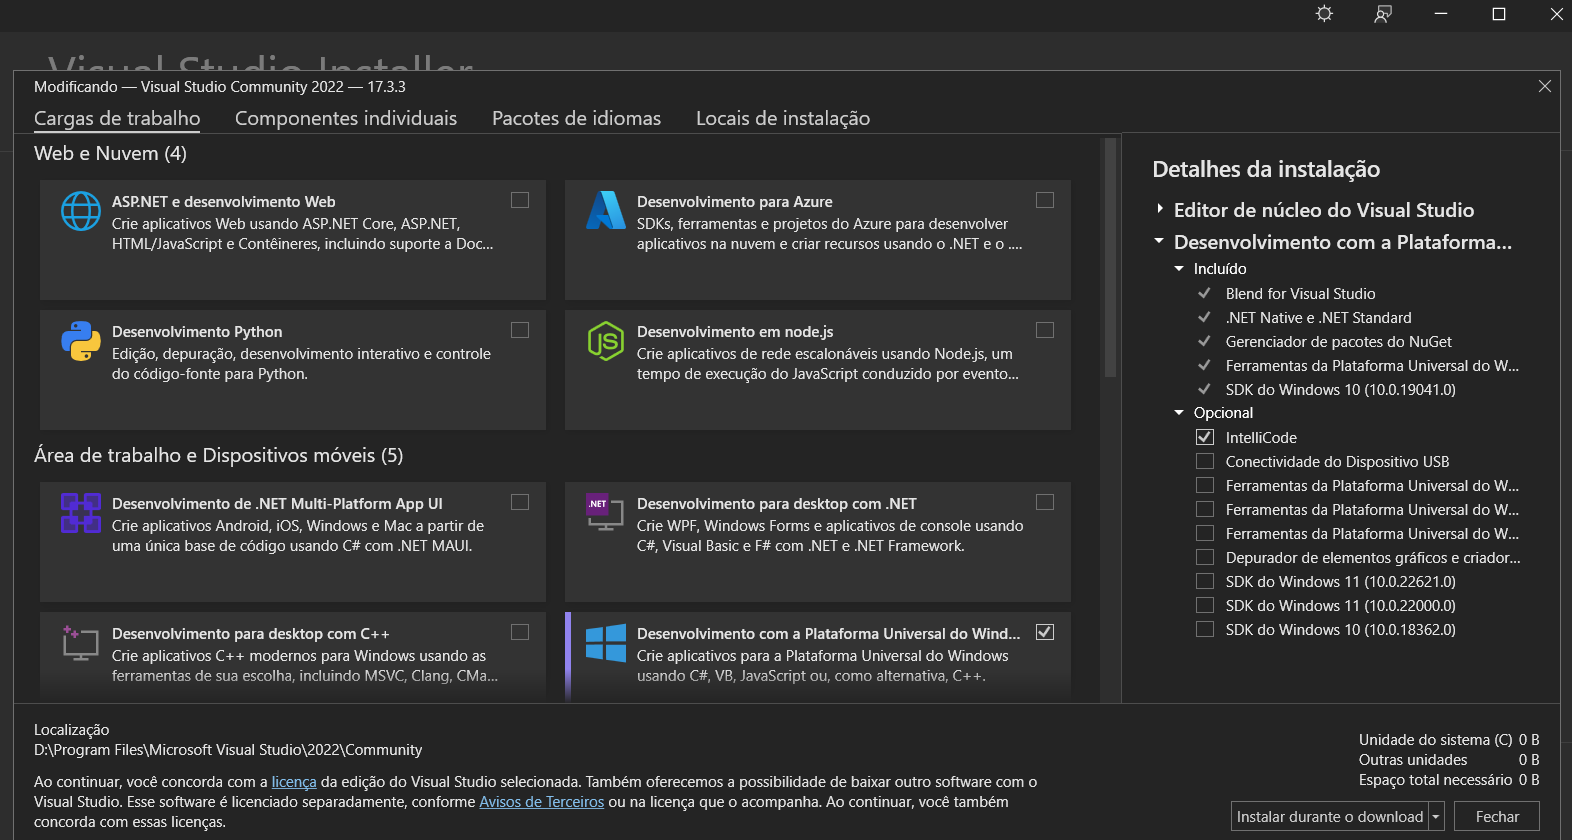The width and height of the screenshot is (1572, 840).
Task: Collapse the Incluído list
Action: [1179, 269]
